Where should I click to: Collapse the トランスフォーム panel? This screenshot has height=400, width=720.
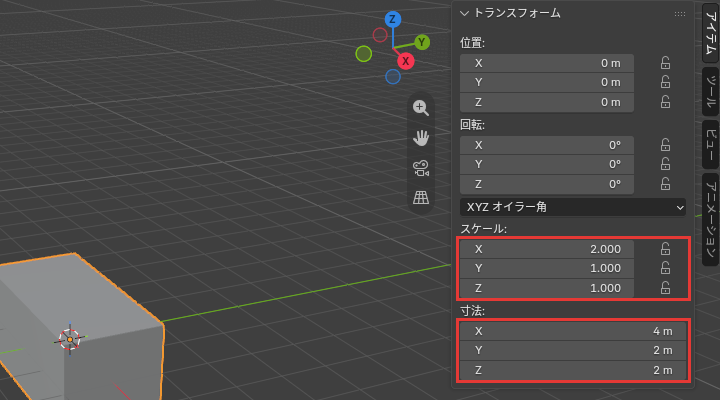tap(464, 14)
